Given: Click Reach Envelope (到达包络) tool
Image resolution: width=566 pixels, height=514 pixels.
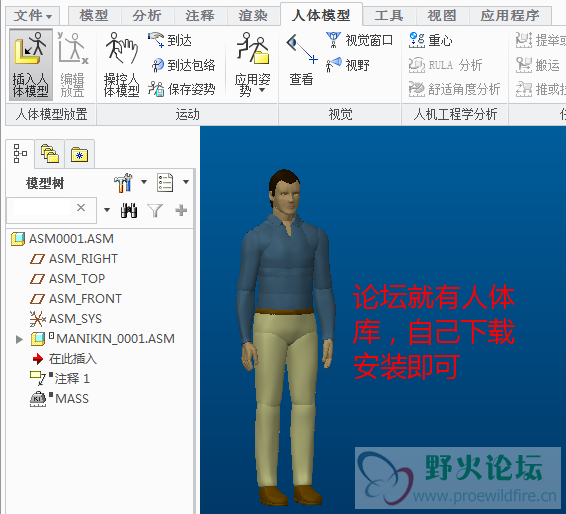Looking at the screenshot, I should [183, 65].
